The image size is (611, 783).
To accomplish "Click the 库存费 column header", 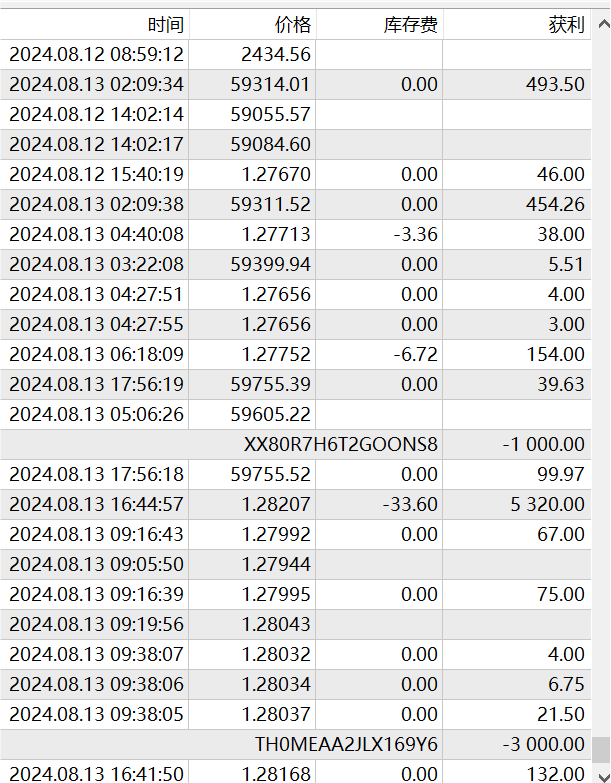I will [410, 25].
